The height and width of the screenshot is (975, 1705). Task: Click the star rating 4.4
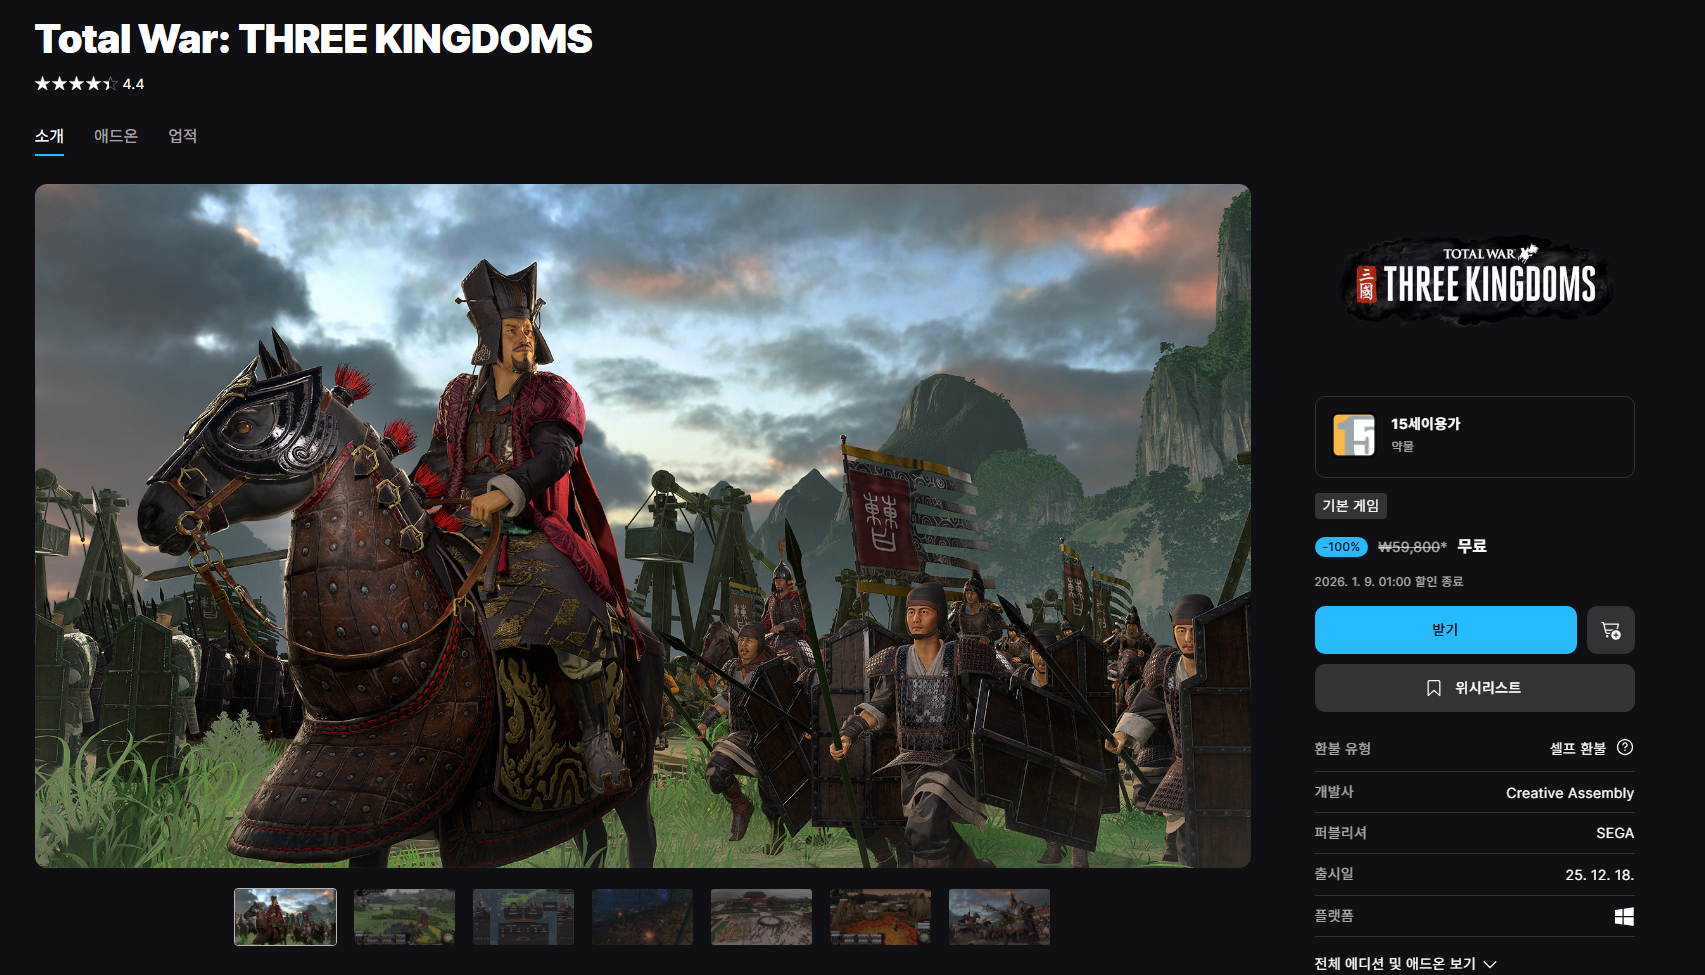pyautogui.click(x=89, y=84)
